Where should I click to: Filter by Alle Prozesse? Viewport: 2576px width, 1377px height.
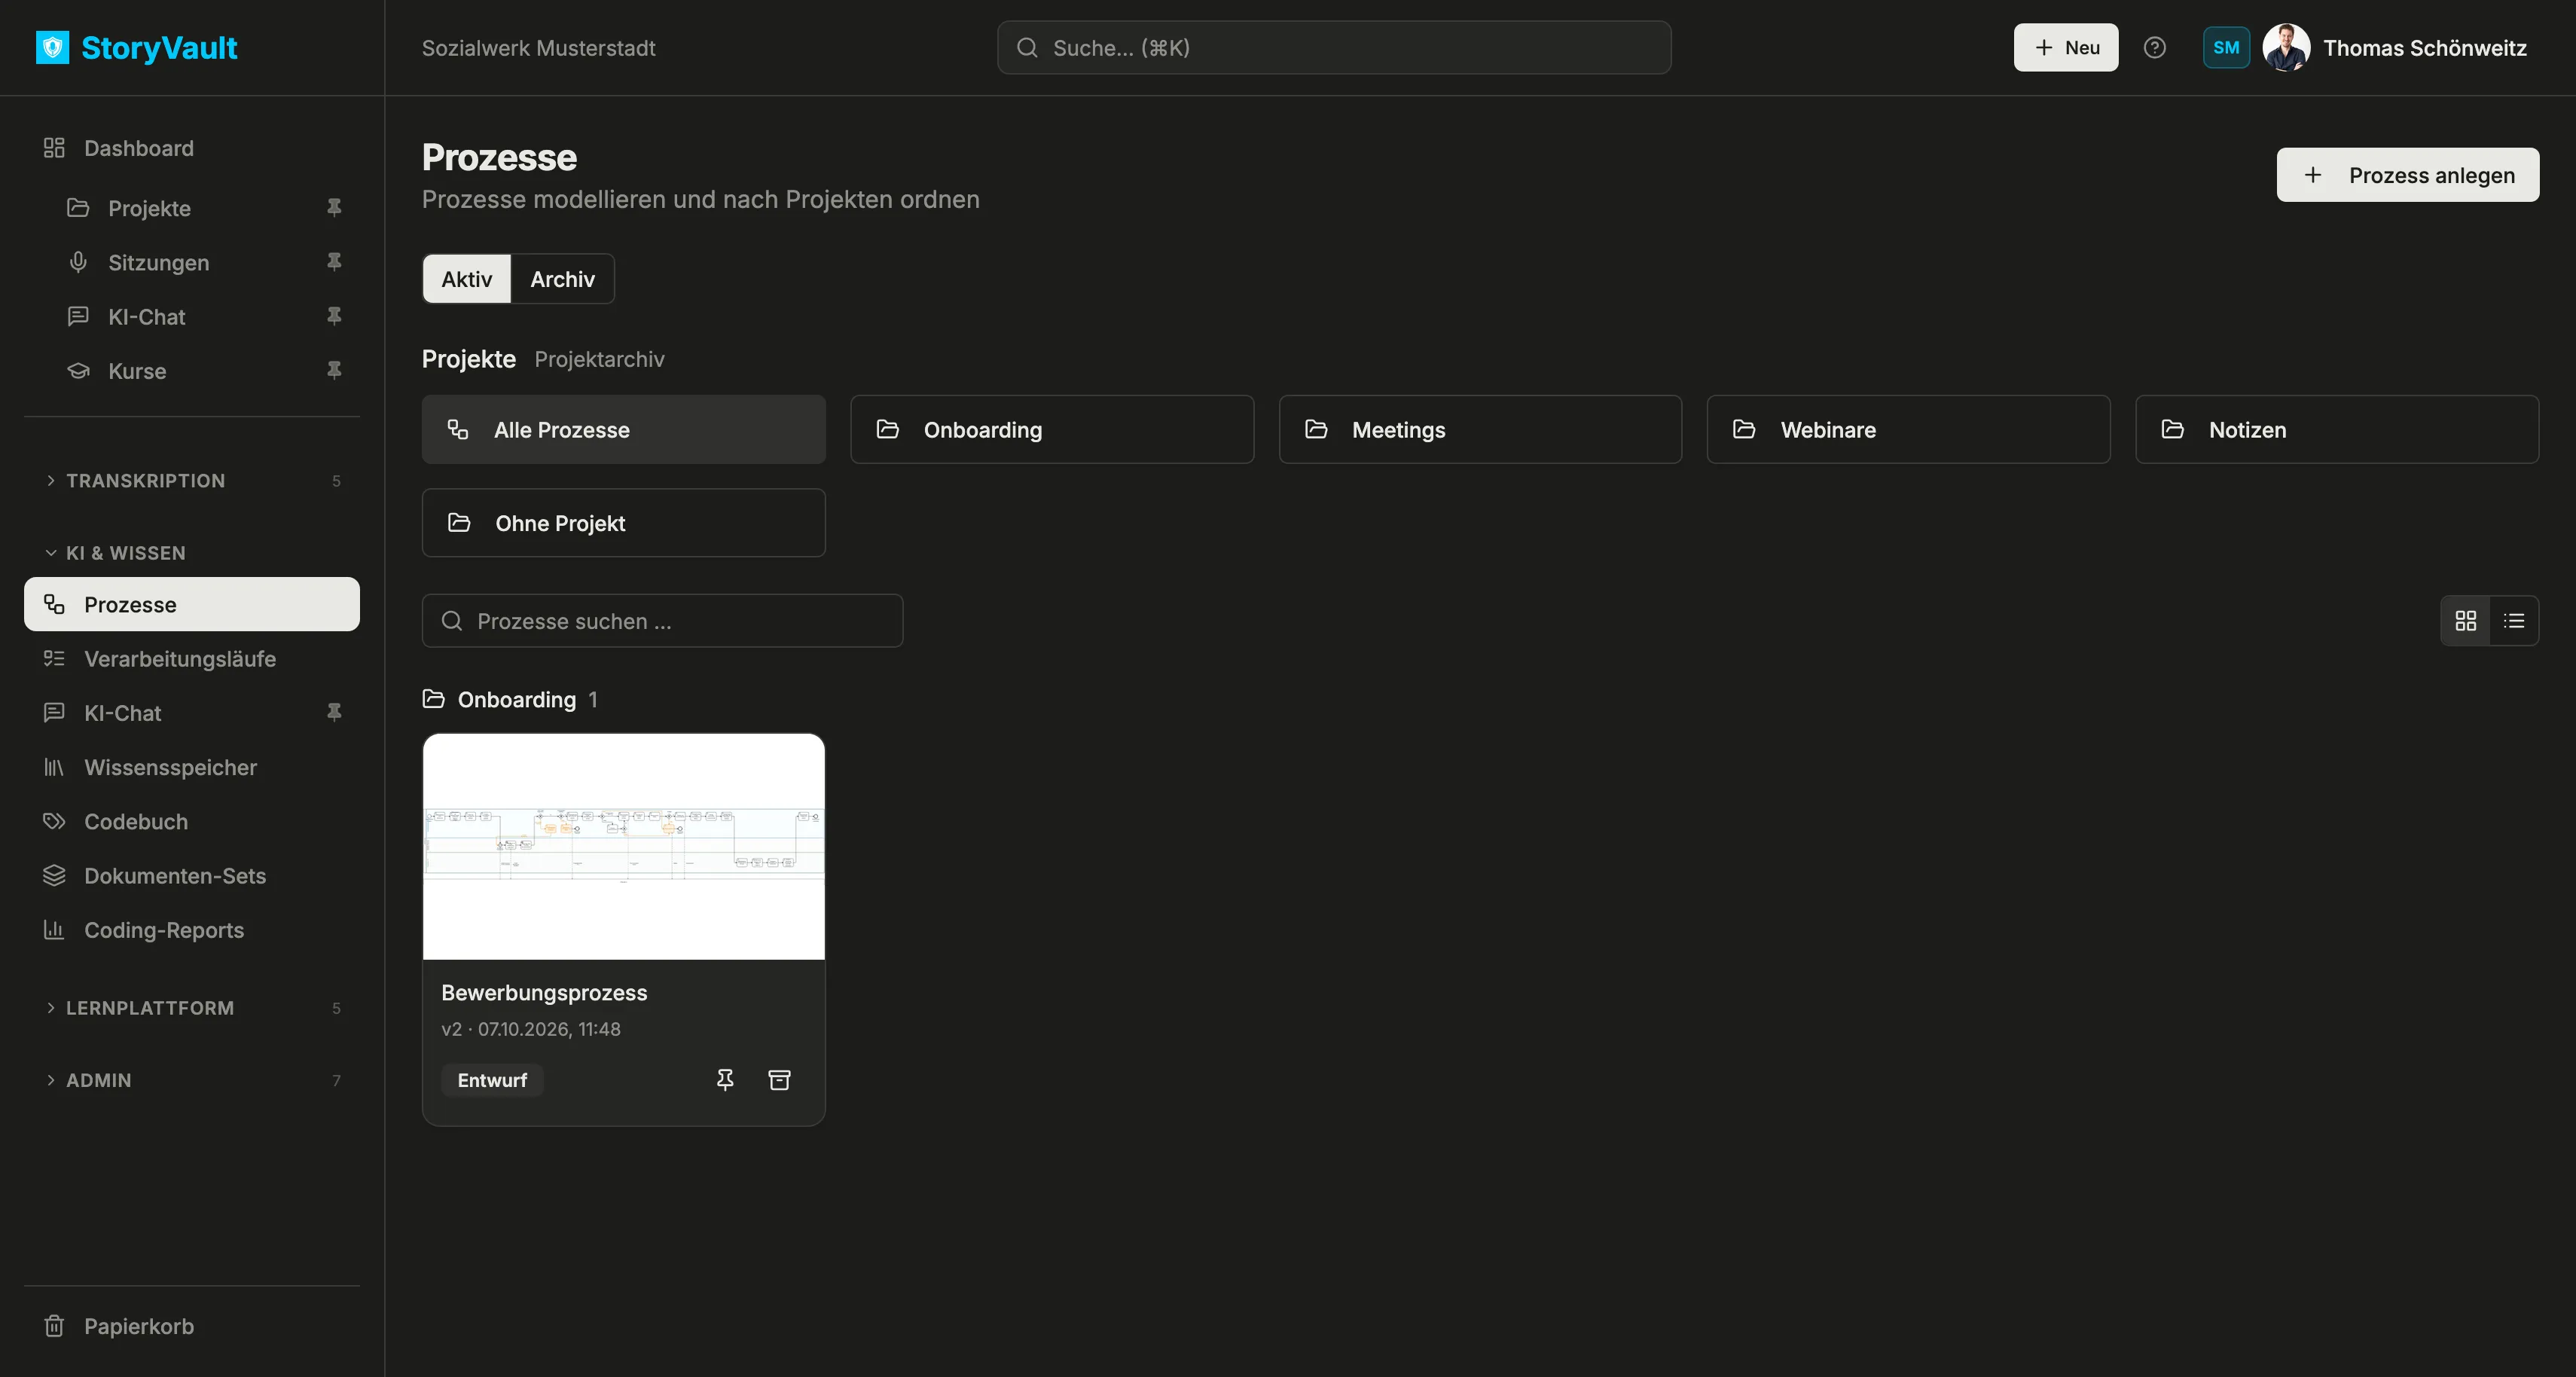click(x=624, y=429)
